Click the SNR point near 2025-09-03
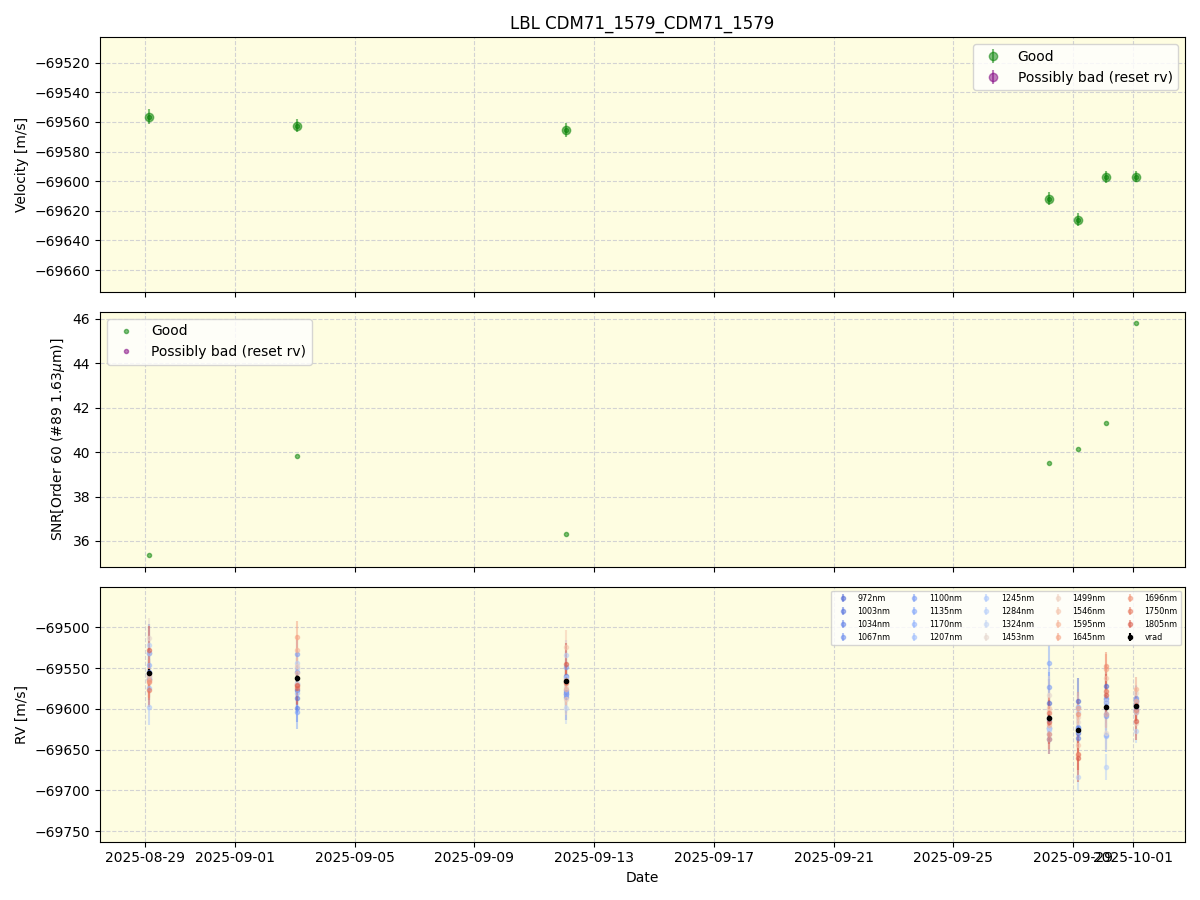 297,456
